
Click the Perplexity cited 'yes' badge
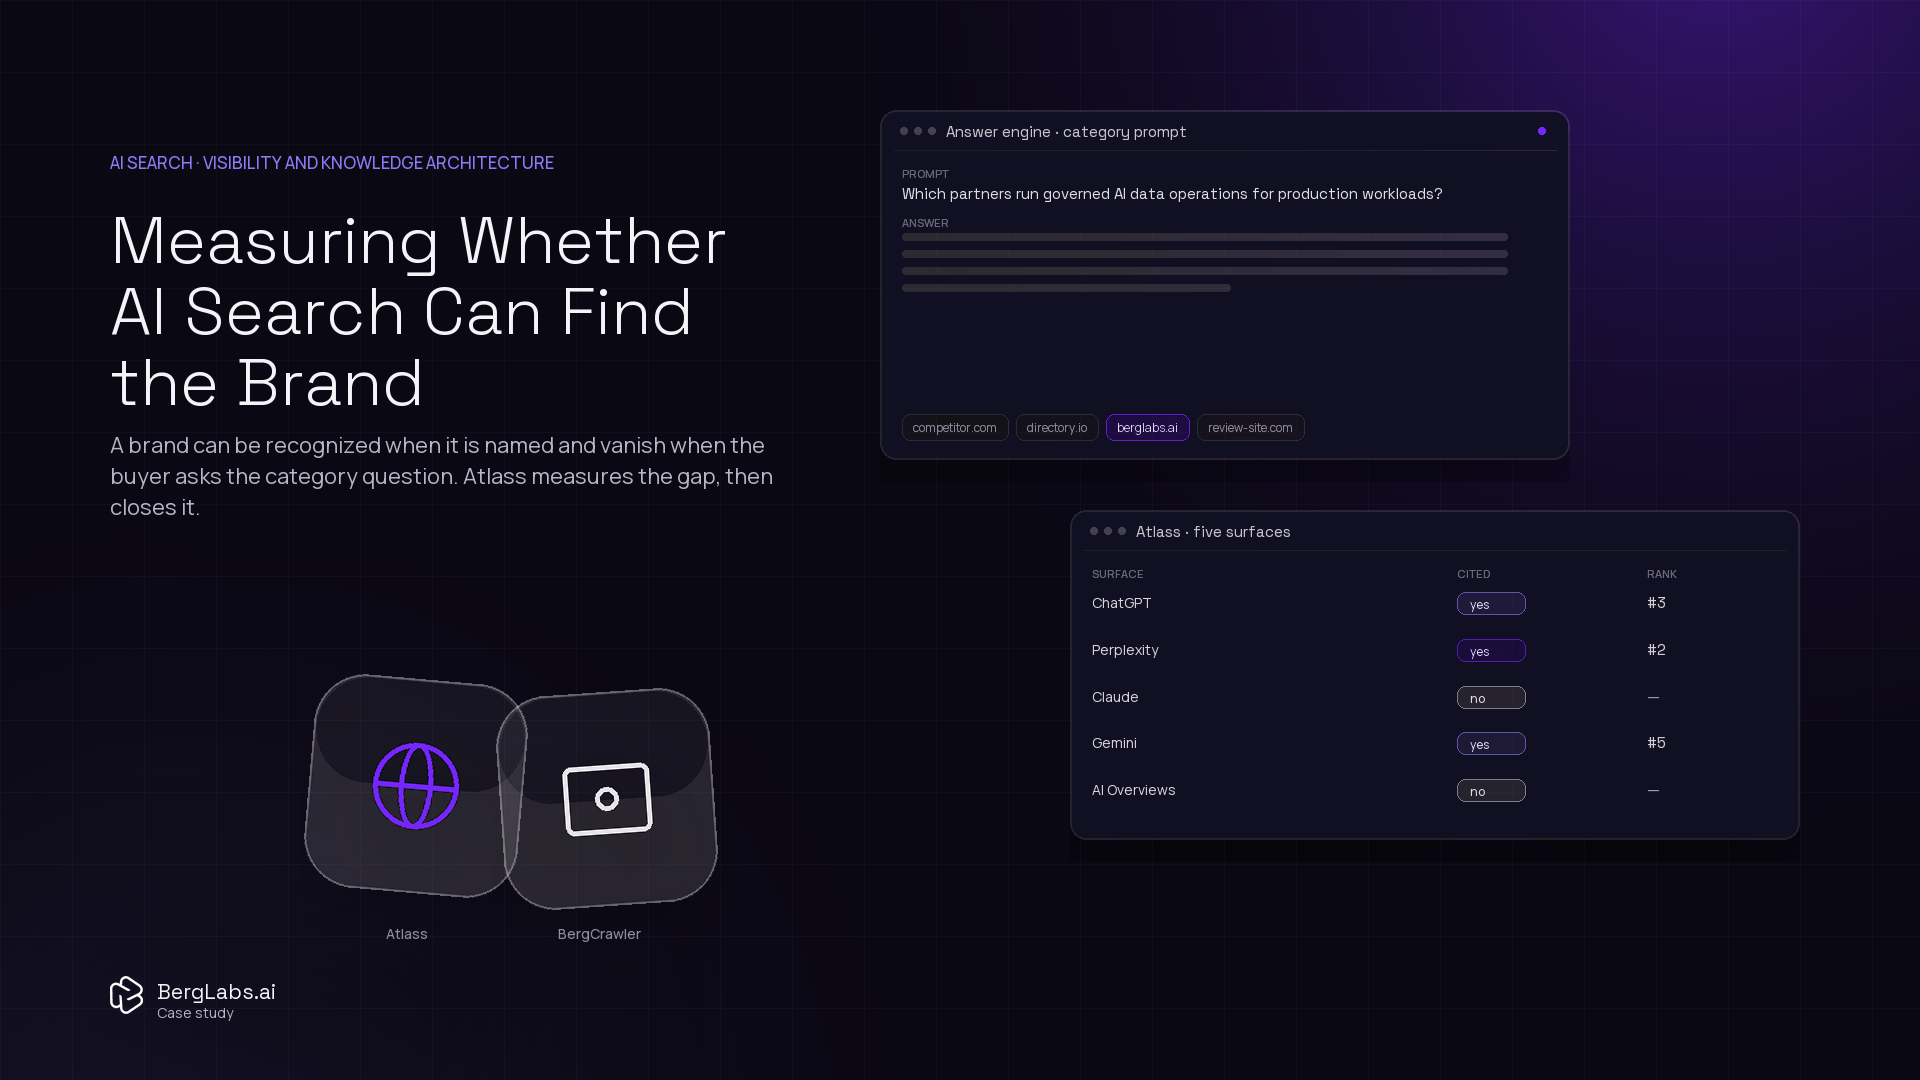(1491, 651)
